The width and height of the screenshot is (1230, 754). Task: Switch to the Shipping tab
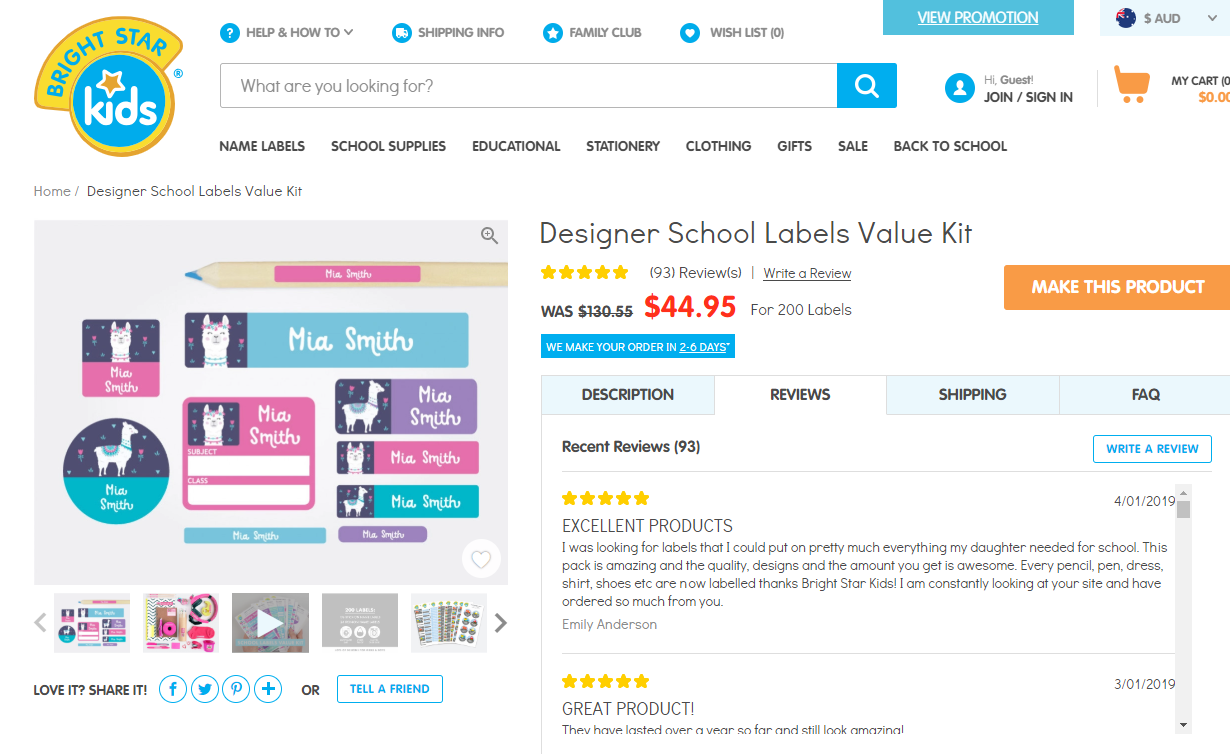tap(972, 395)
